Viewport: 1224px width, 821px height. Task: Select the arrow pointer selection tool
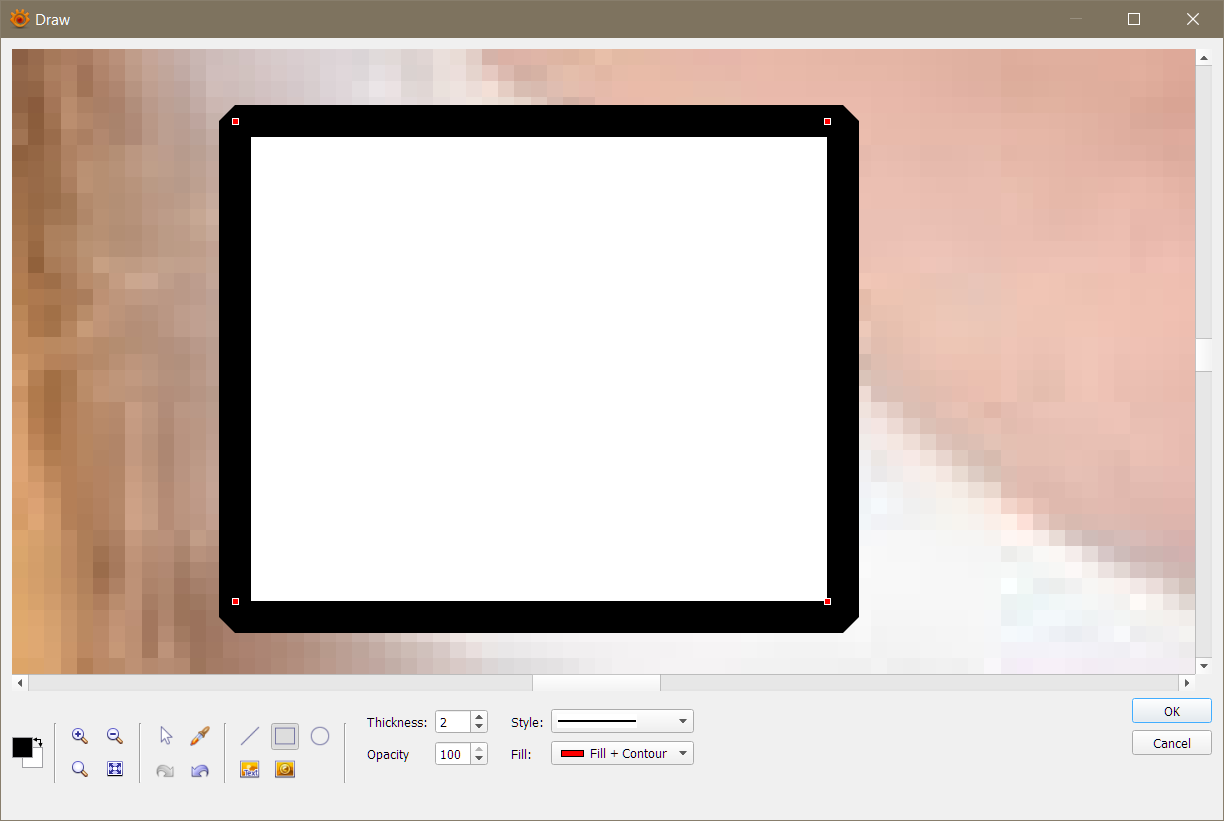click(x=166, y=736)
